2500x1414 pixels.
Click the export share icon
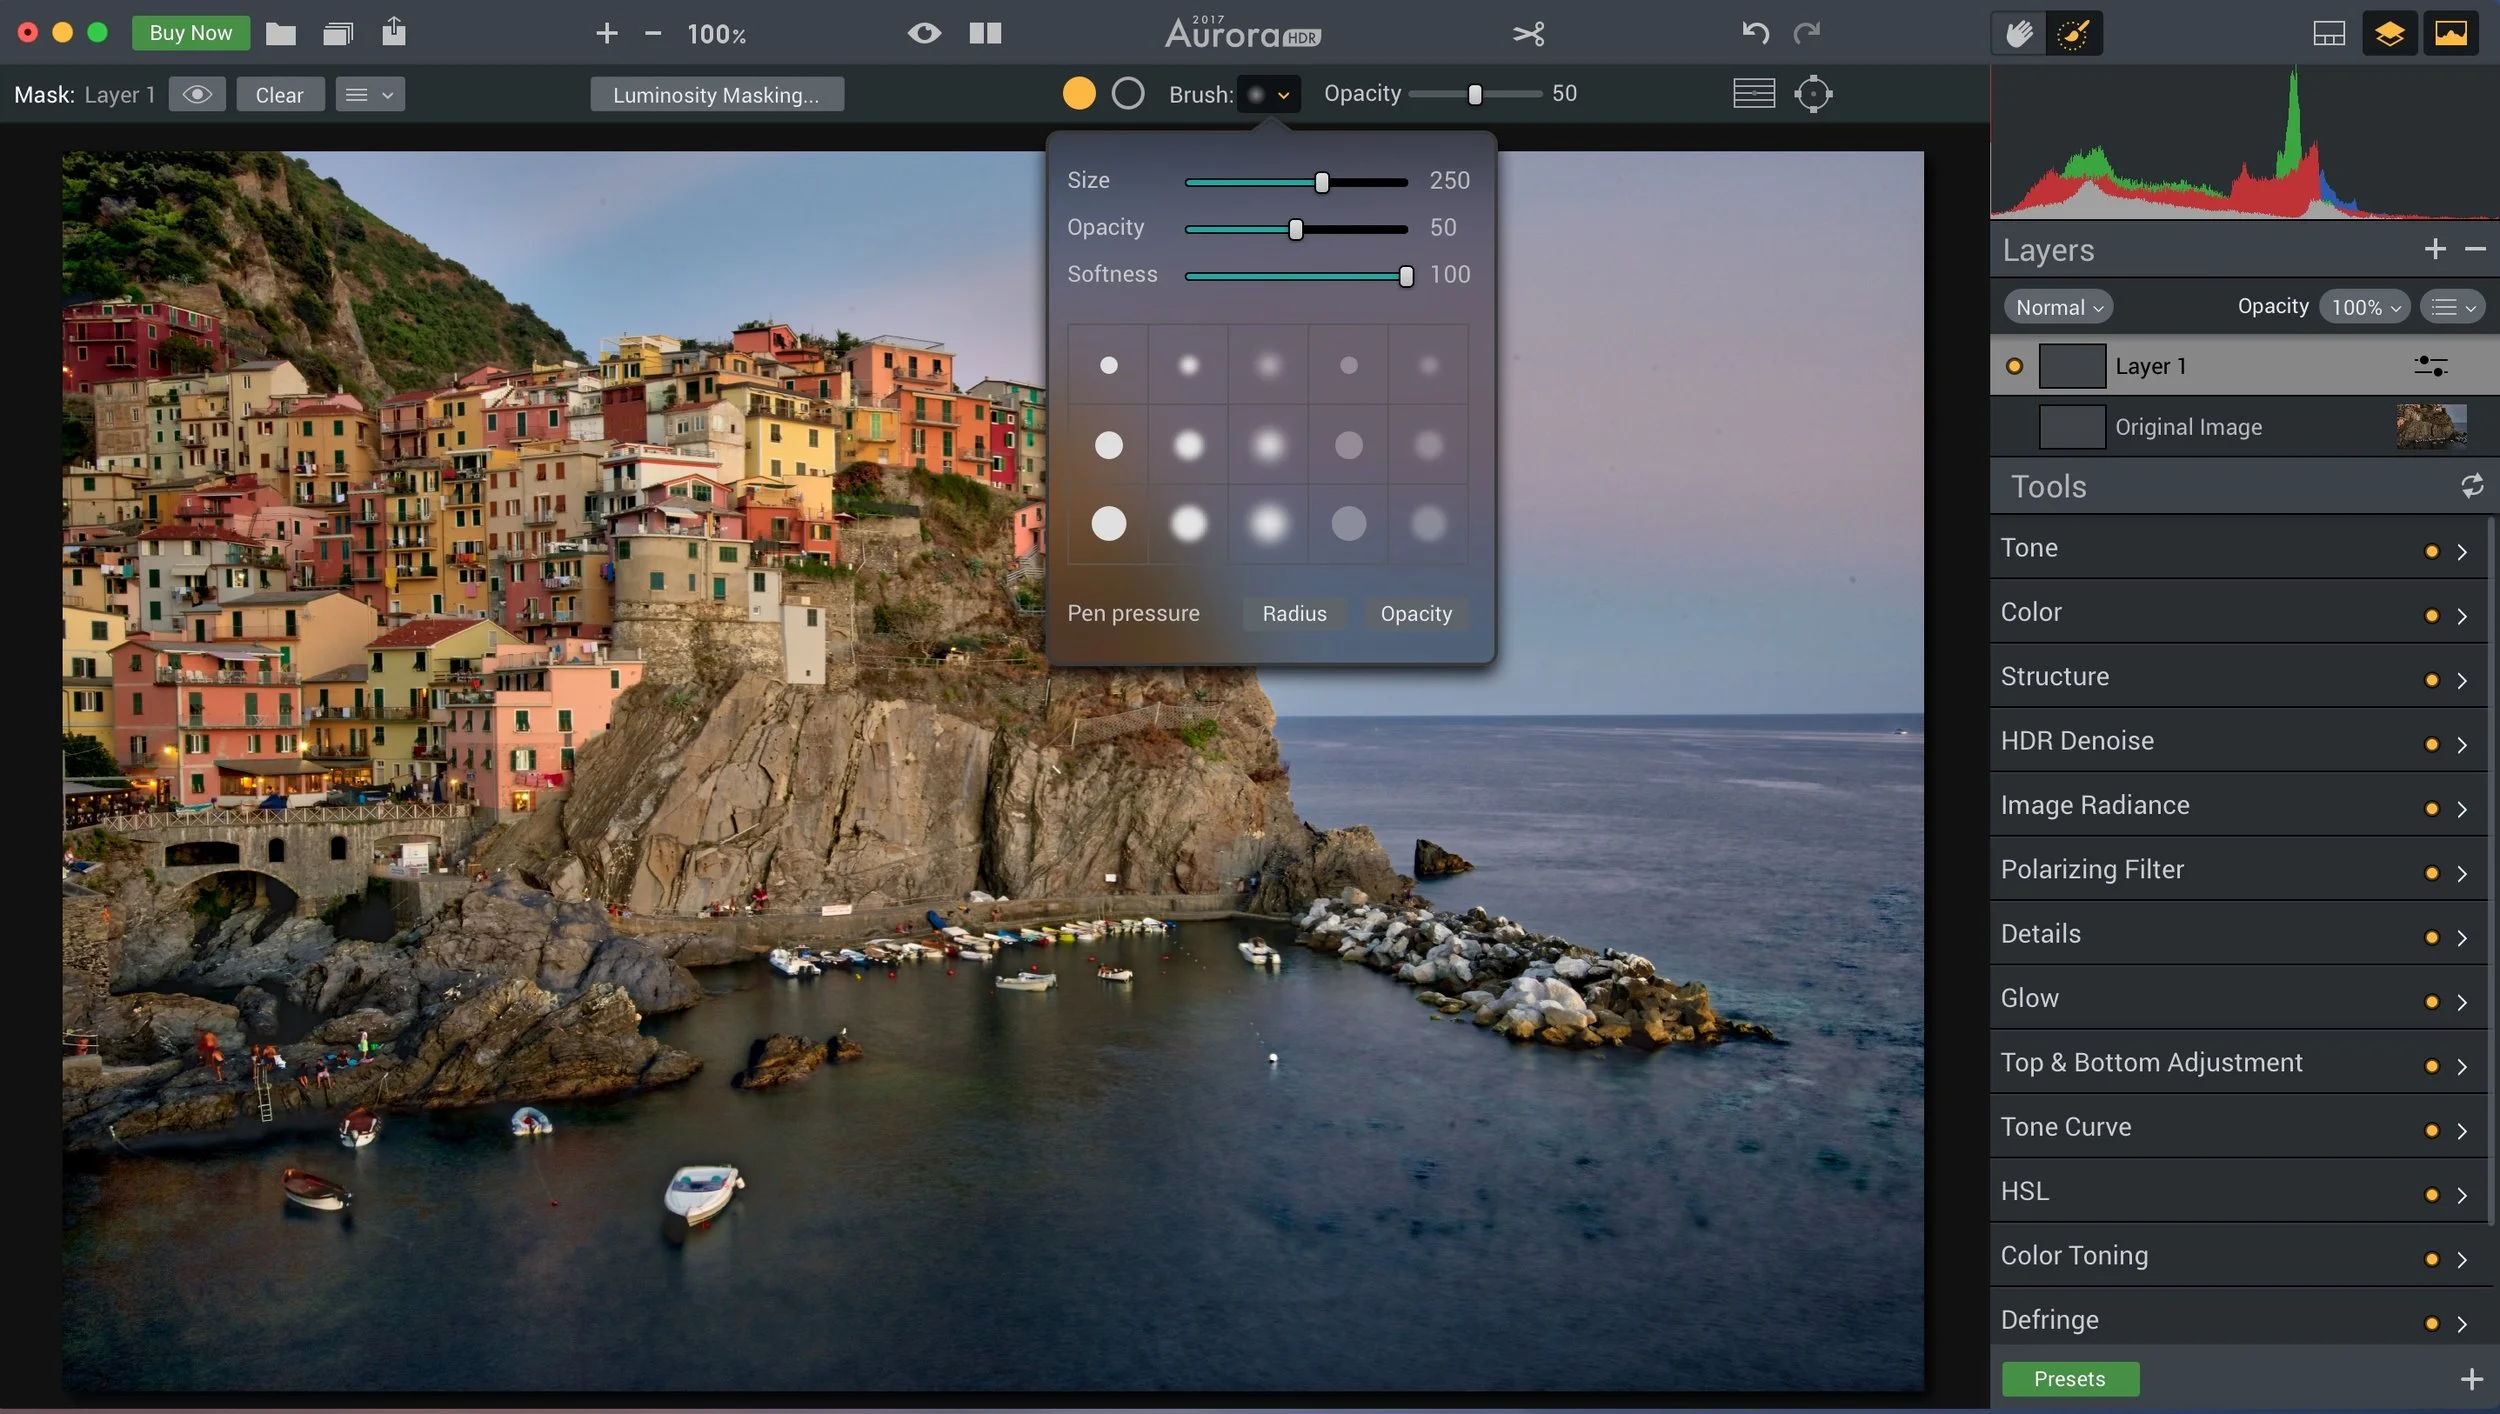394,32
